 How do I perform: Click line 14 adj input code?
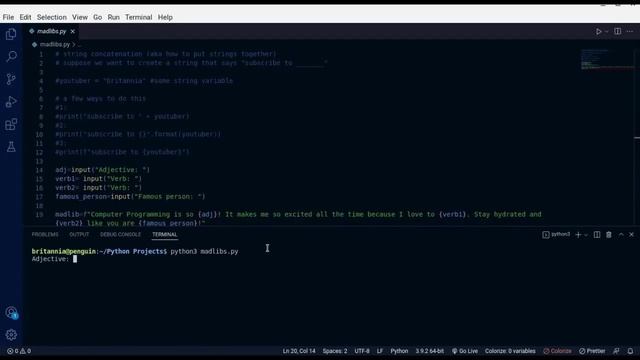pyautogui.click(x=102, y=170)
